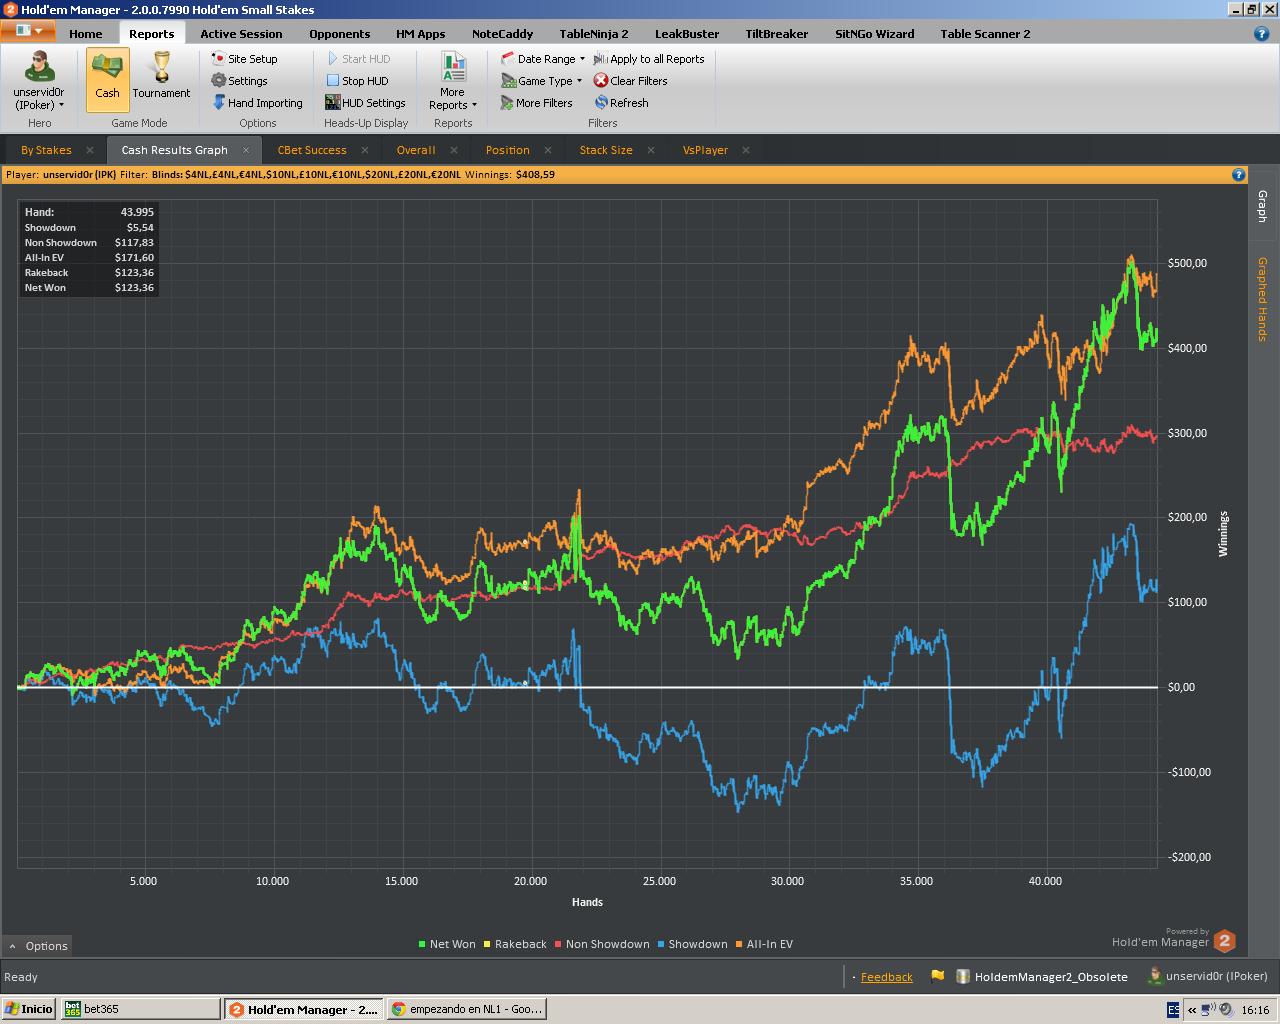1280x1024 pixels.
Task: Toggle the Showdown legend entry
Action: coord(692,944)
